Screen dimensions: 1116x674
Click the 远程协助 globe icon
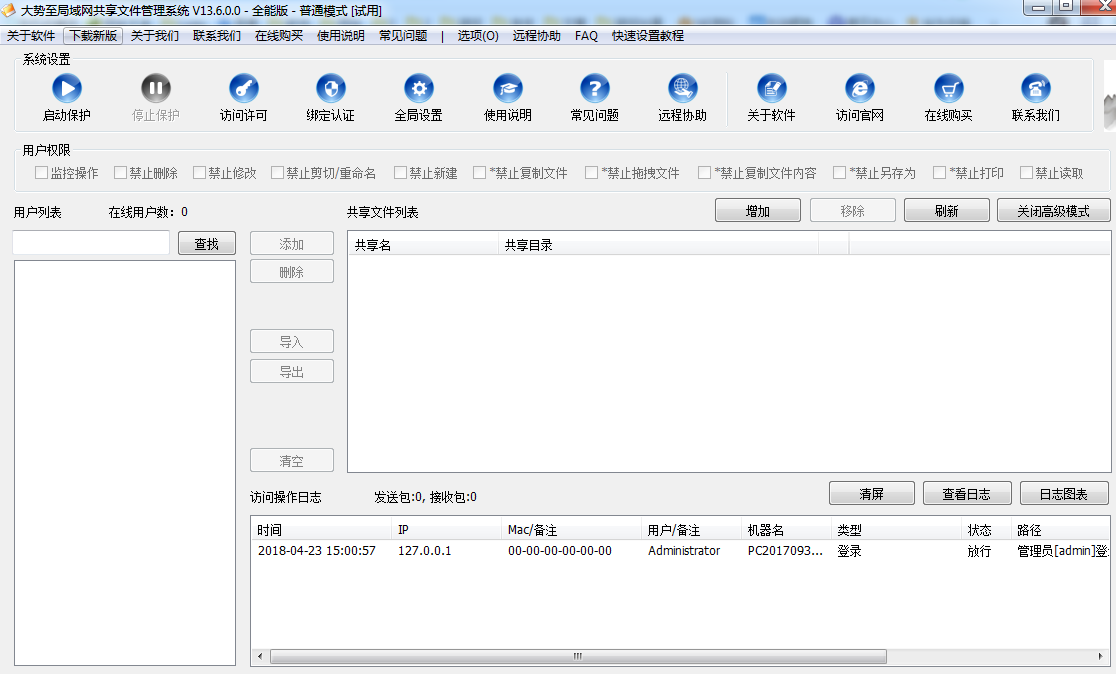[x=682, y=89]
